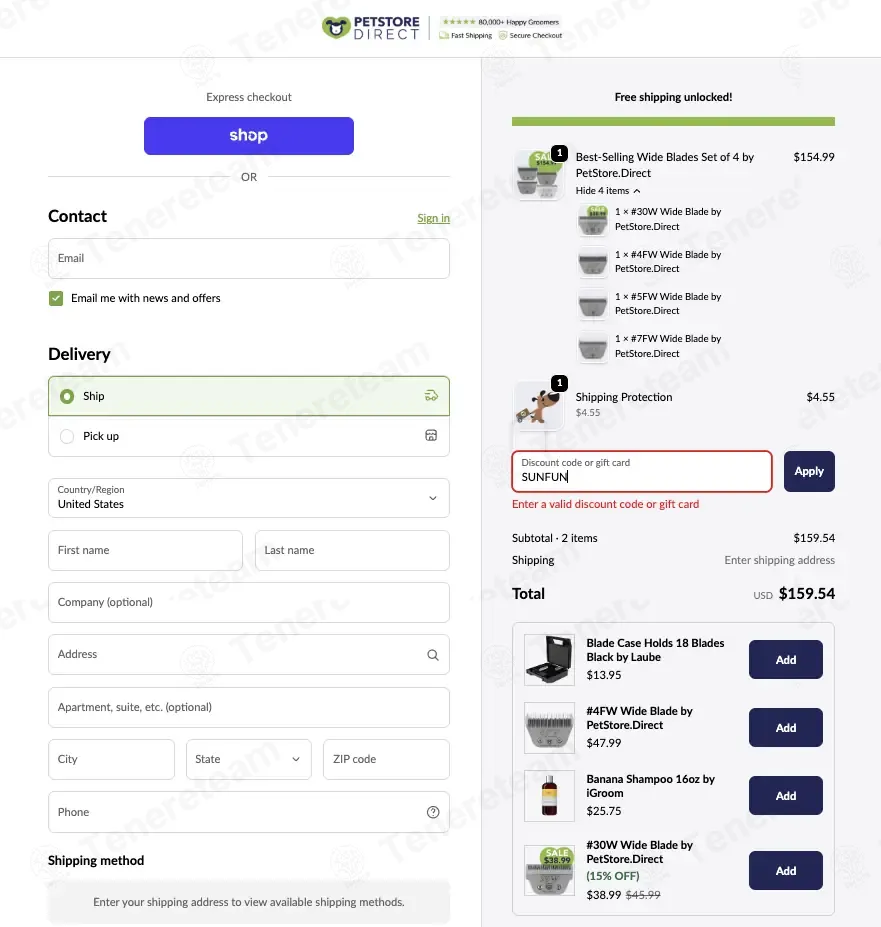Click the address search magnifier icon
Screen dimensions: 881x927
(x=433, y=655)
